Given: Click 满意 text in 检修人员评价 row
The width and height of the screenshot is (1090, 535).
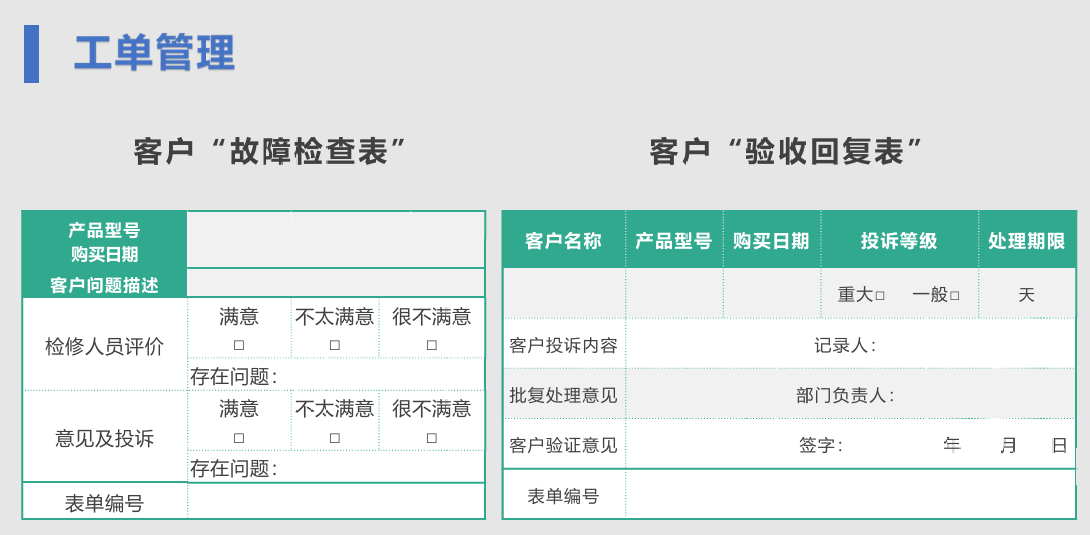Looking at the screenshot, I should click(239, 317).
